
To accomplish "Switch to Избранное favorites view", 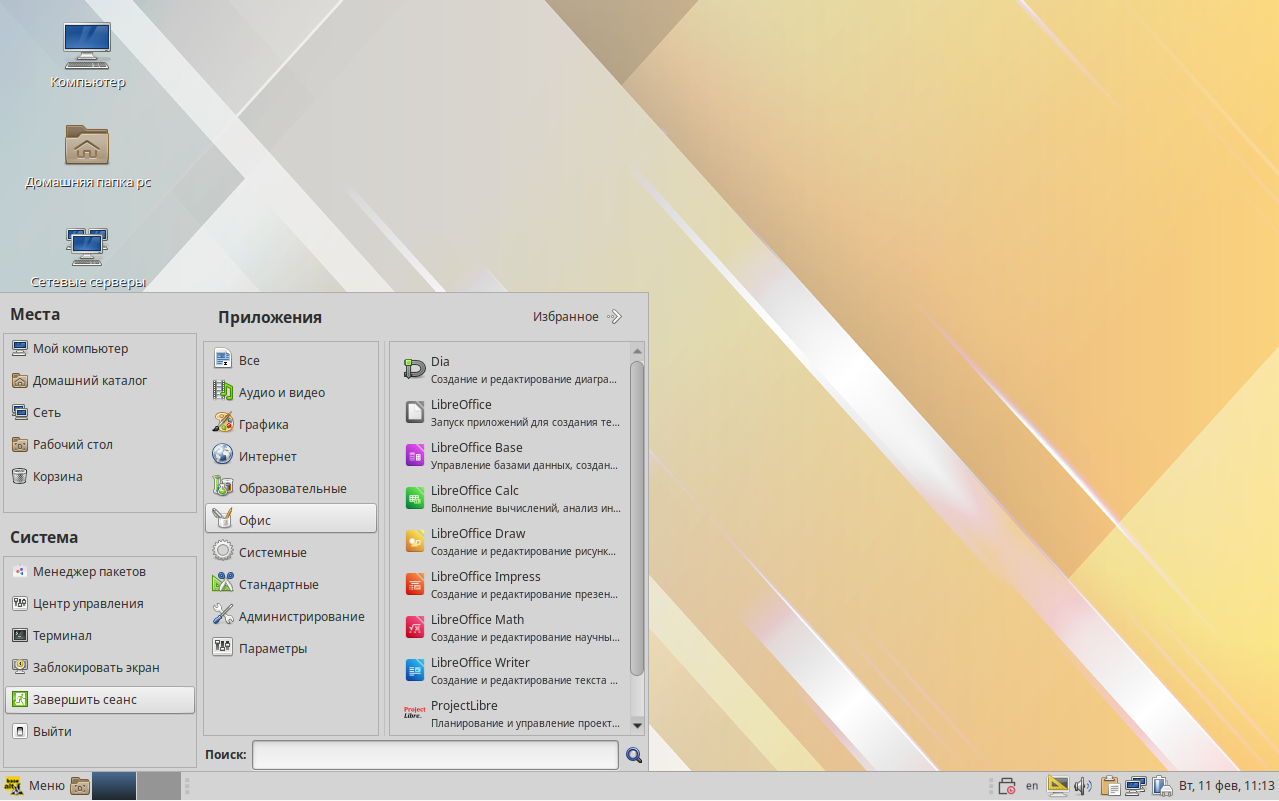I will 577,317.
